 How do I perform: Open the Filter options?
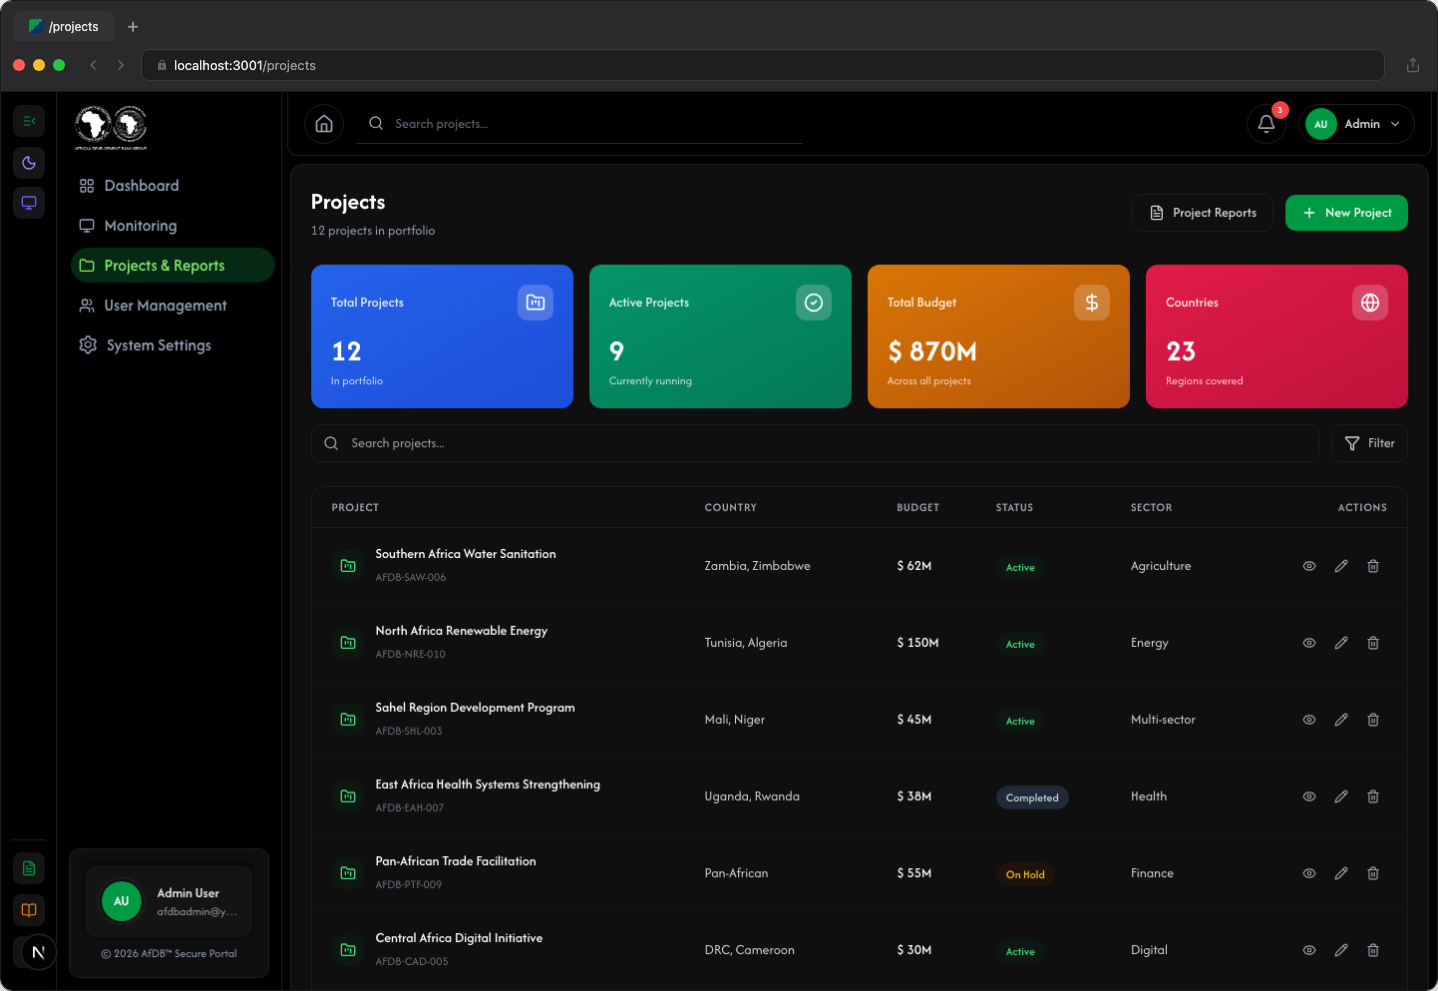tap(1369, 443)
